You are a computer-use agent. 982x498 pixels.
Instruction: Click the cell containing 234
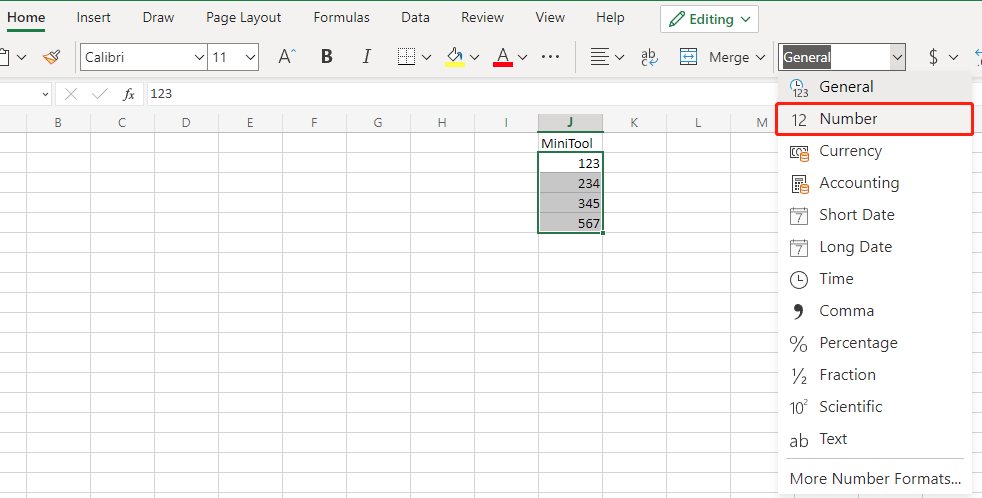570,183
